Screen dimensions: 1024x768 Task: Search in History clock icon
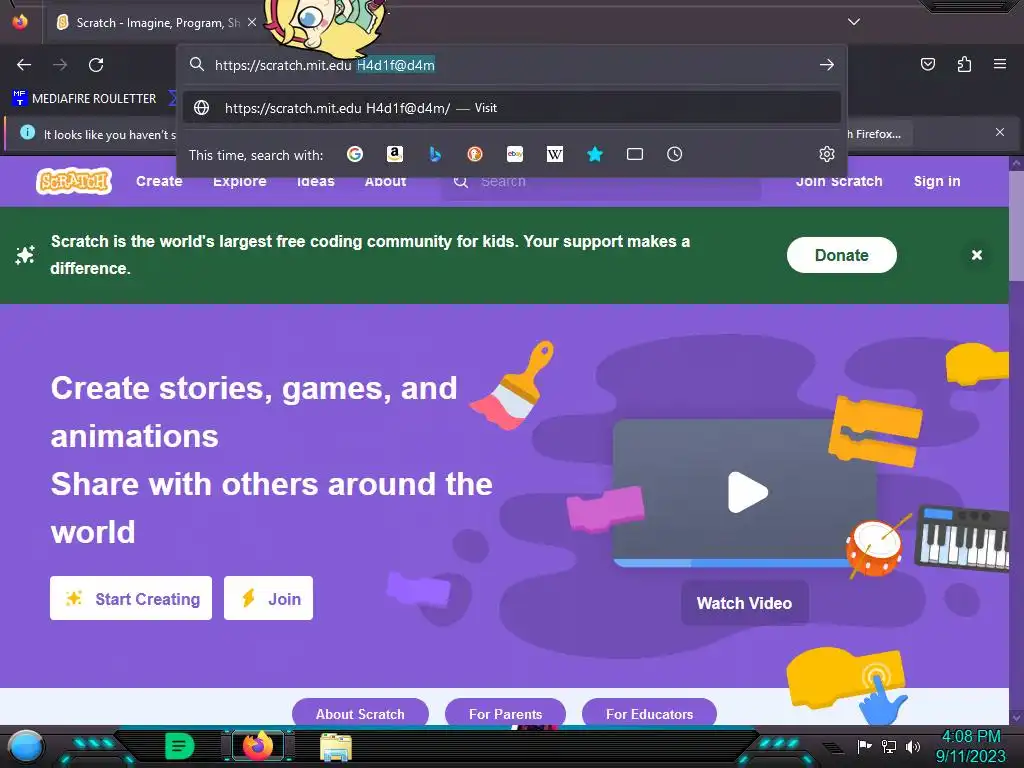(x=675, y=154)
